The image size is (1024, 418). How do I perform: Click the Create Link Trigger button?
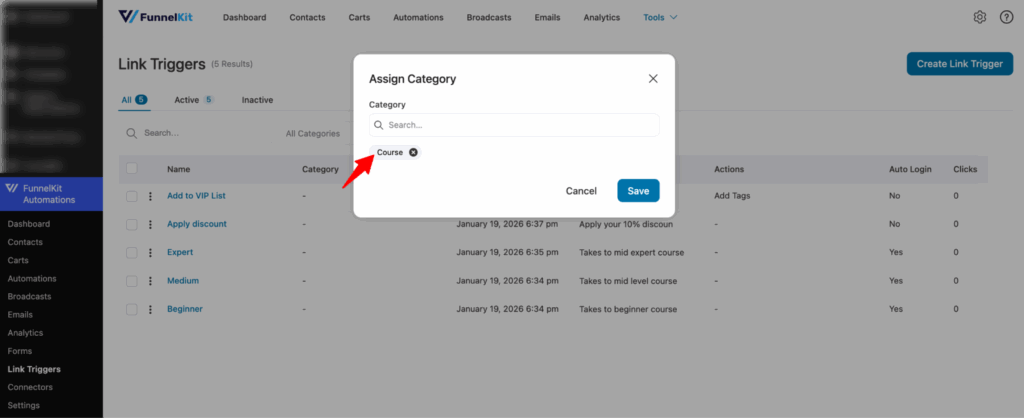pyautogui.click(x=959, y=64)
